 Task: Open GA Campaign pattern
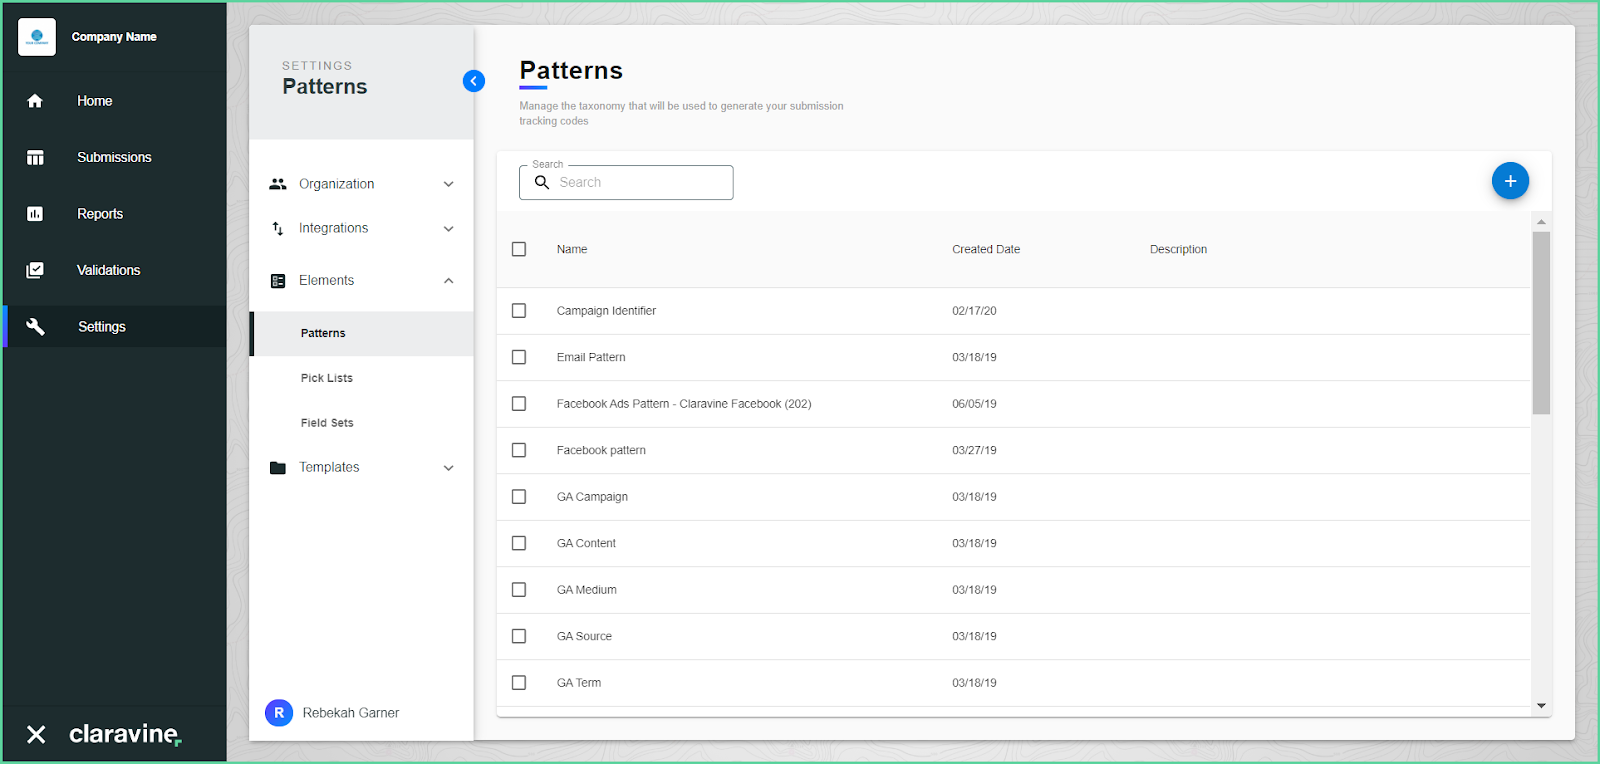[x=592, y=497]
